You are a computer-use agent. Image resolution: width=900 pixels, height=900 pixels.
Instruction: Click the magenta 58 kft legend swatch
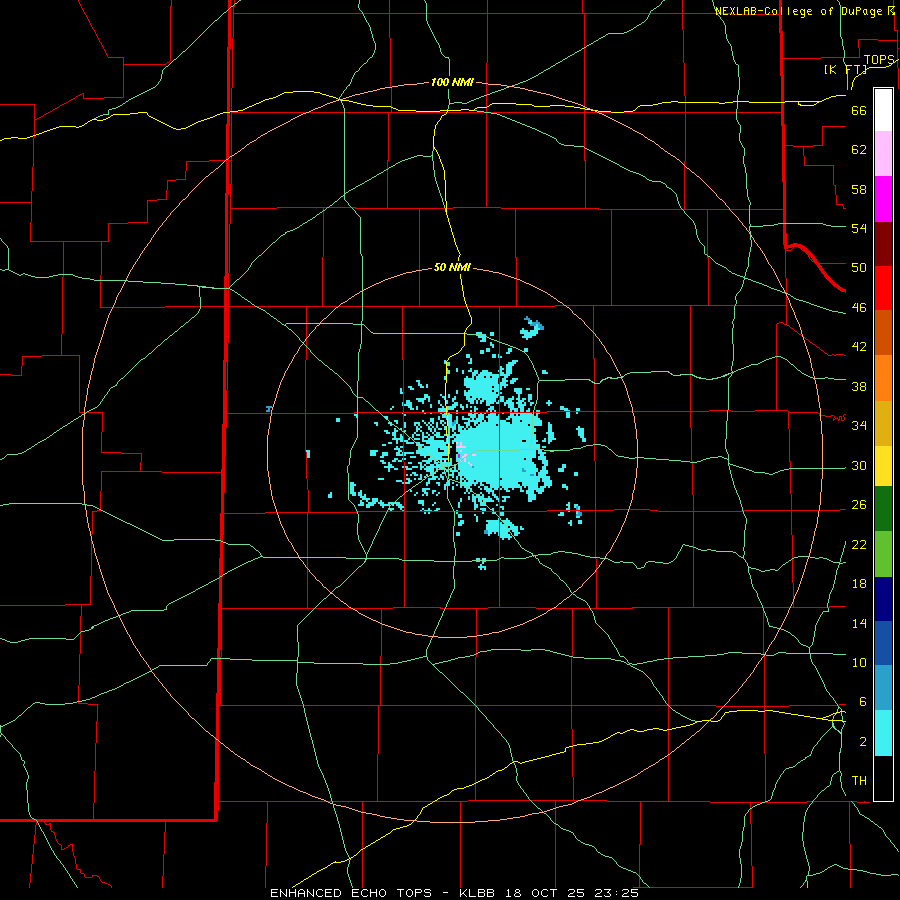pyautogui.click(x=883, y=199)
